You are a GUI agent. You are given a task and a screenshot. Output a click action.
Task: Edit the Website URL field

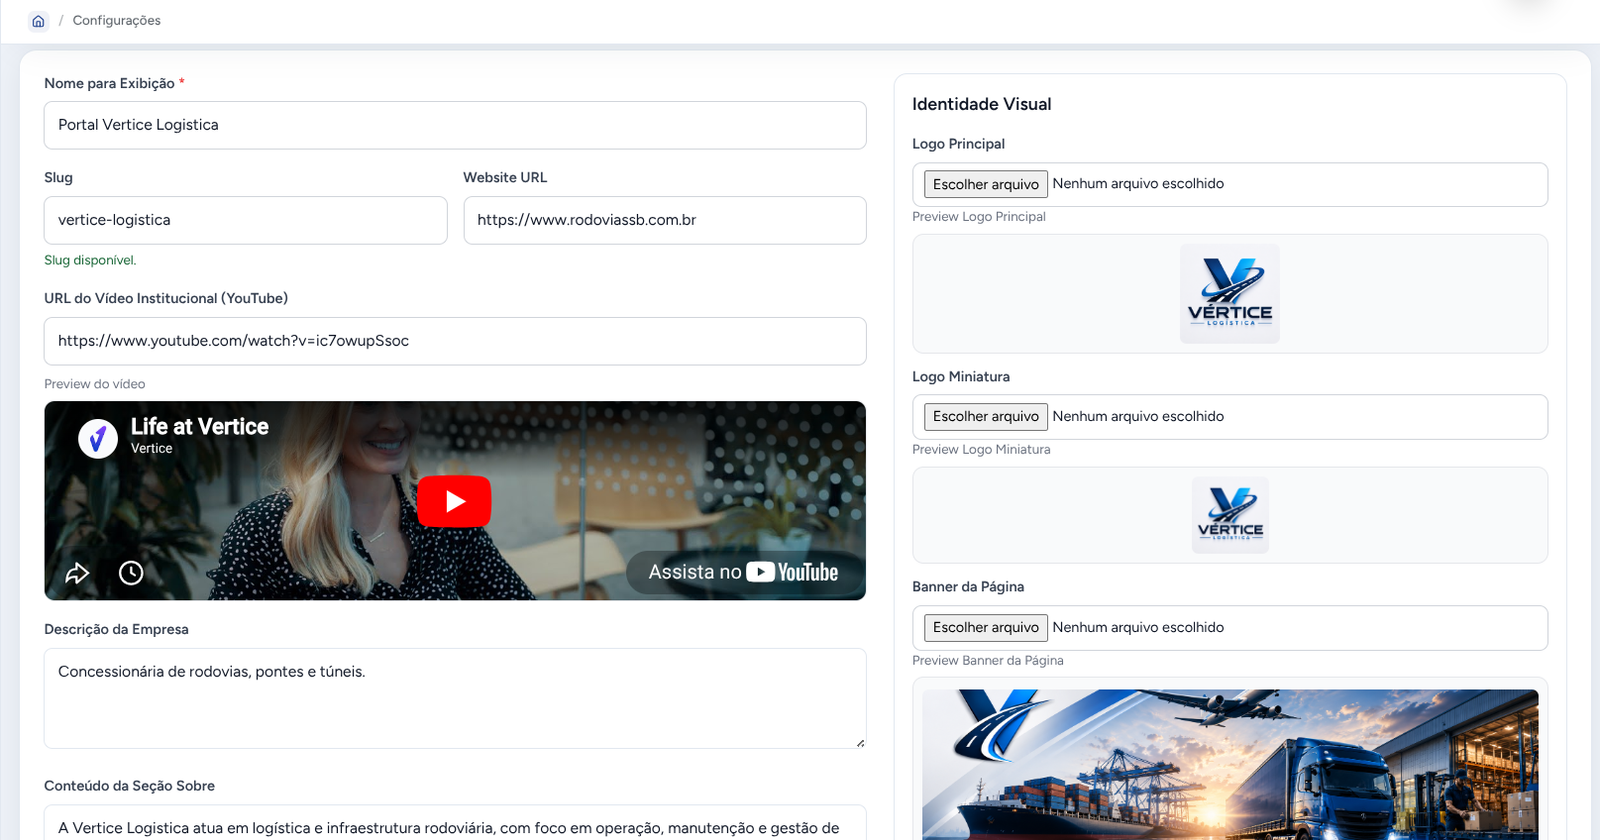[x=665, y=220]
